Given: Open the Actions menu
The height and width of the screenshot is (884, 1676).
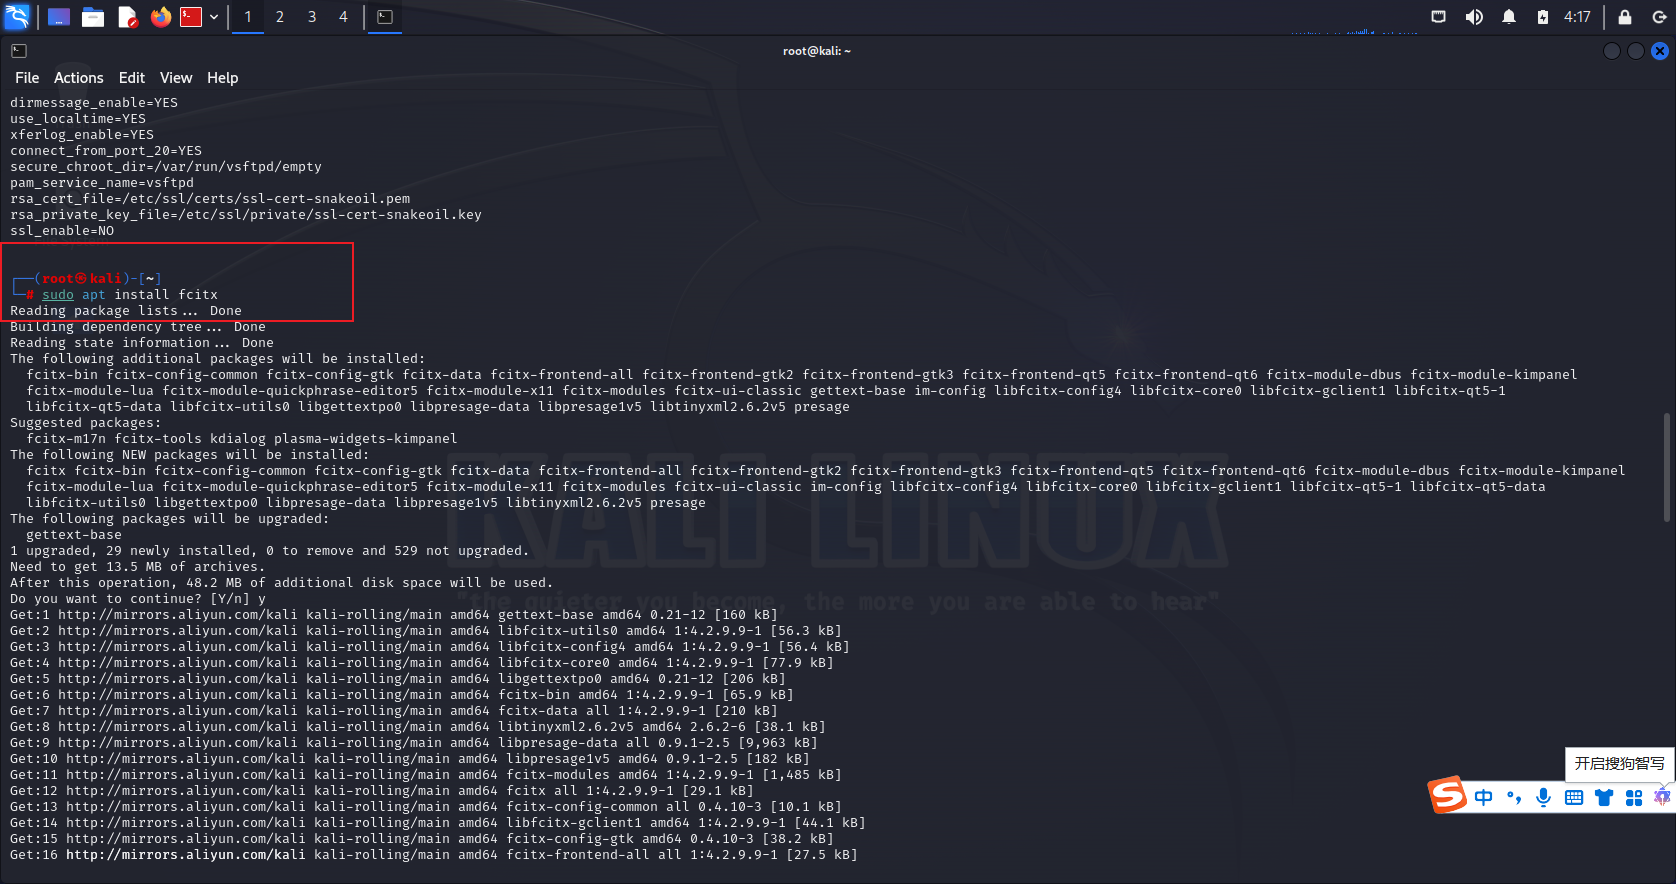Looking at the screenshot, I should pos(79,78).
